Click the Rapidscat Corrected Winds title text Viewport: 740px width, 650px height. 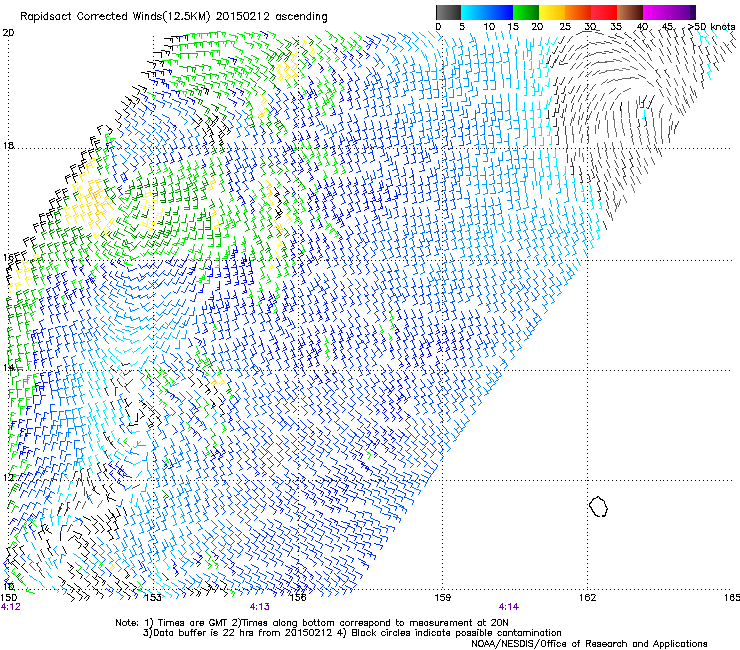[x=174, y=16]
